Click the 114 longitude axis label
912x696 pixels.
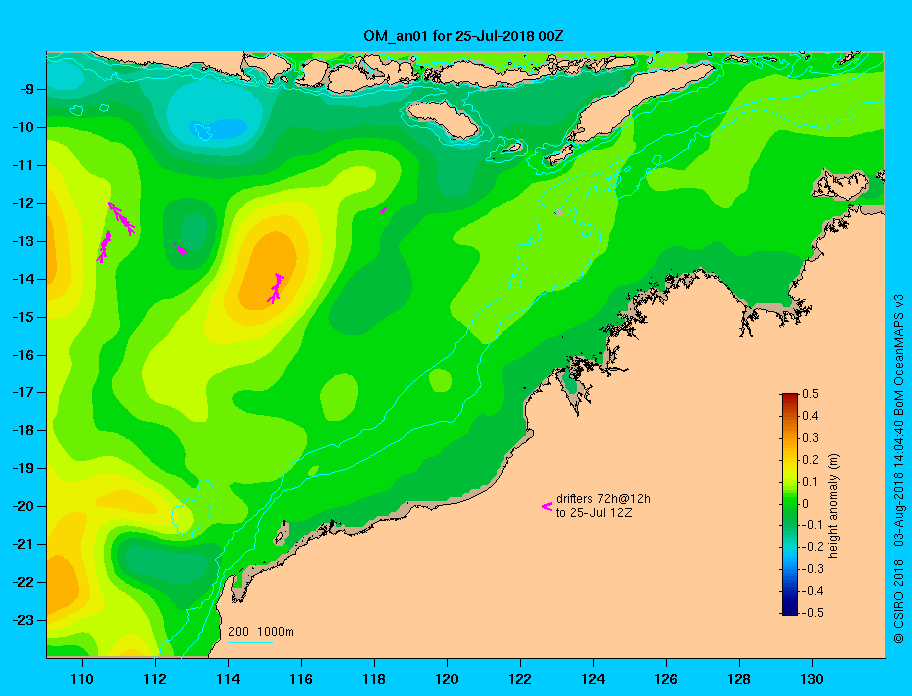(x=228, y=679)
